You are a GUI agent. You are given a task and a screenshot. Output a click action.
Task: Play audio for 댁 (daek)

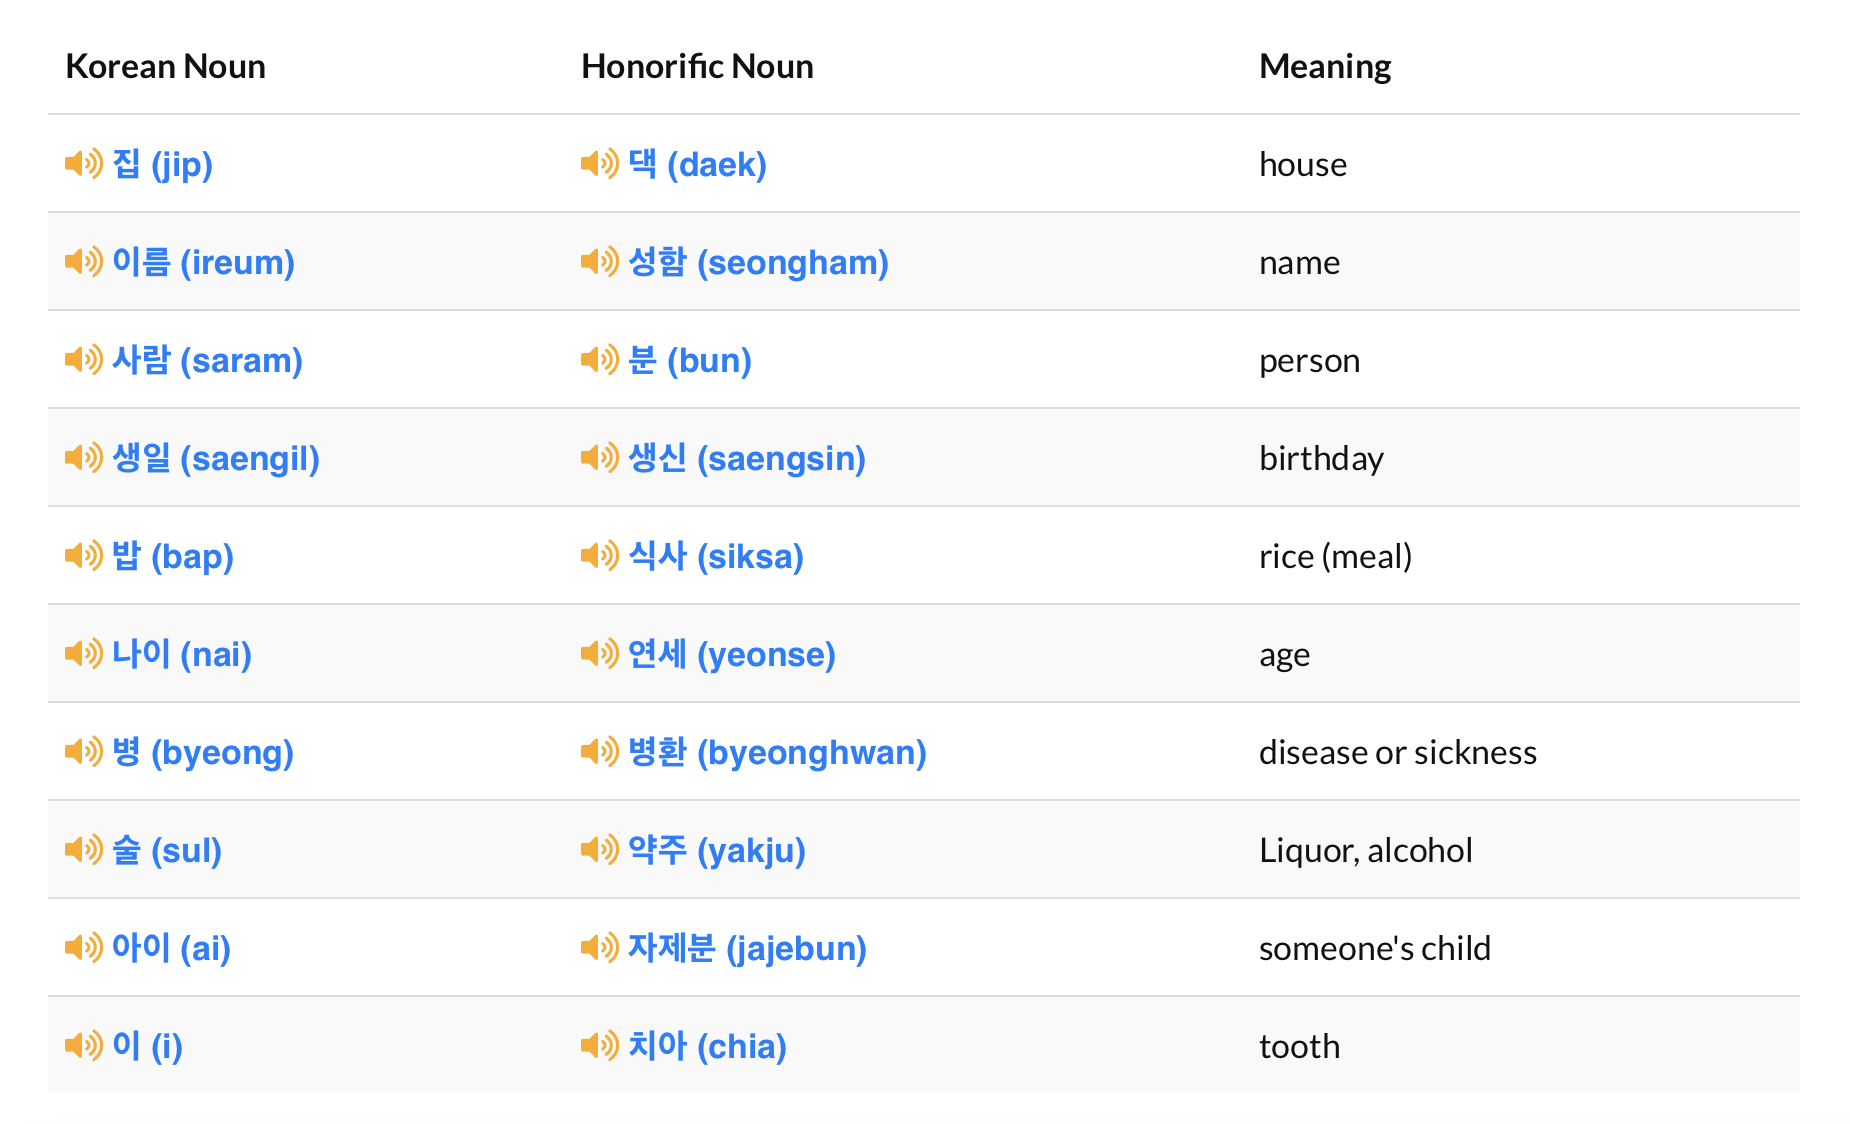tap(598, 164)
